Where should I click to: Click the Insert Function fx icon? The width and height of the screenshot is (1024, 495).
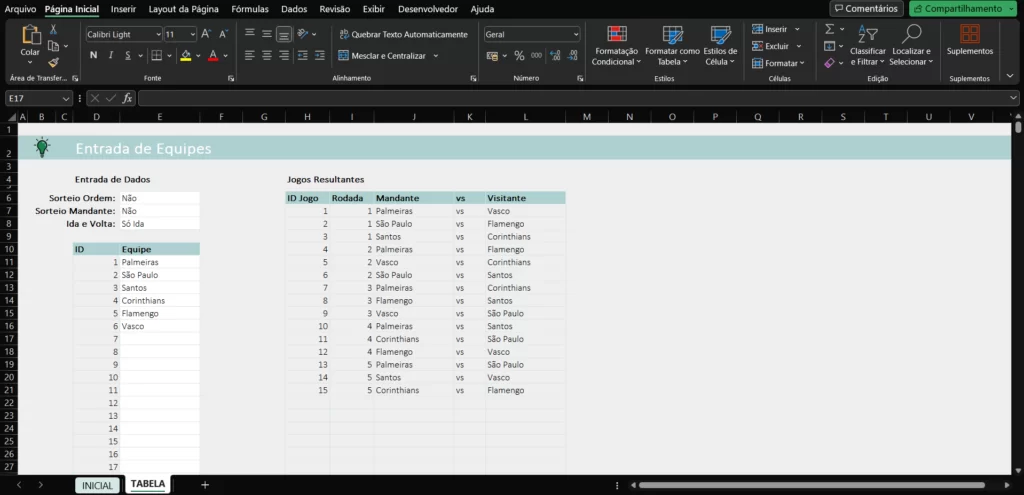tap(127, 98)
